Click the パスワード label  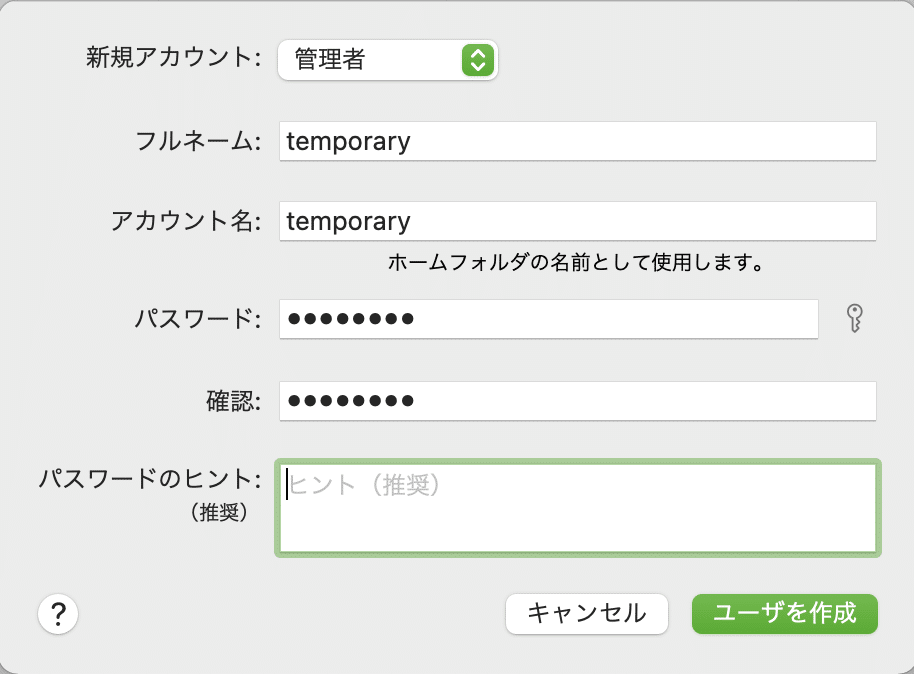pos(197,319)
